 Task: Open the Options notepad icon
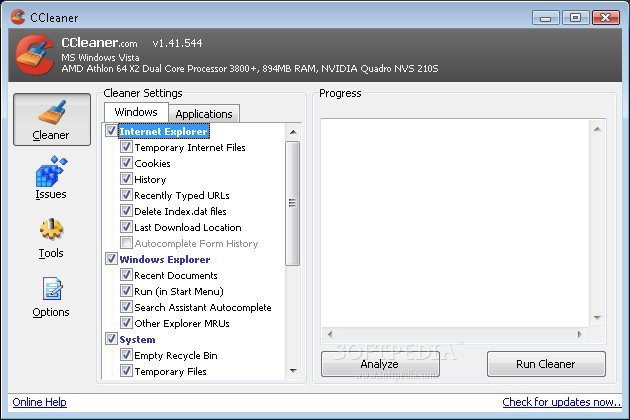click(x=52, y=289)
